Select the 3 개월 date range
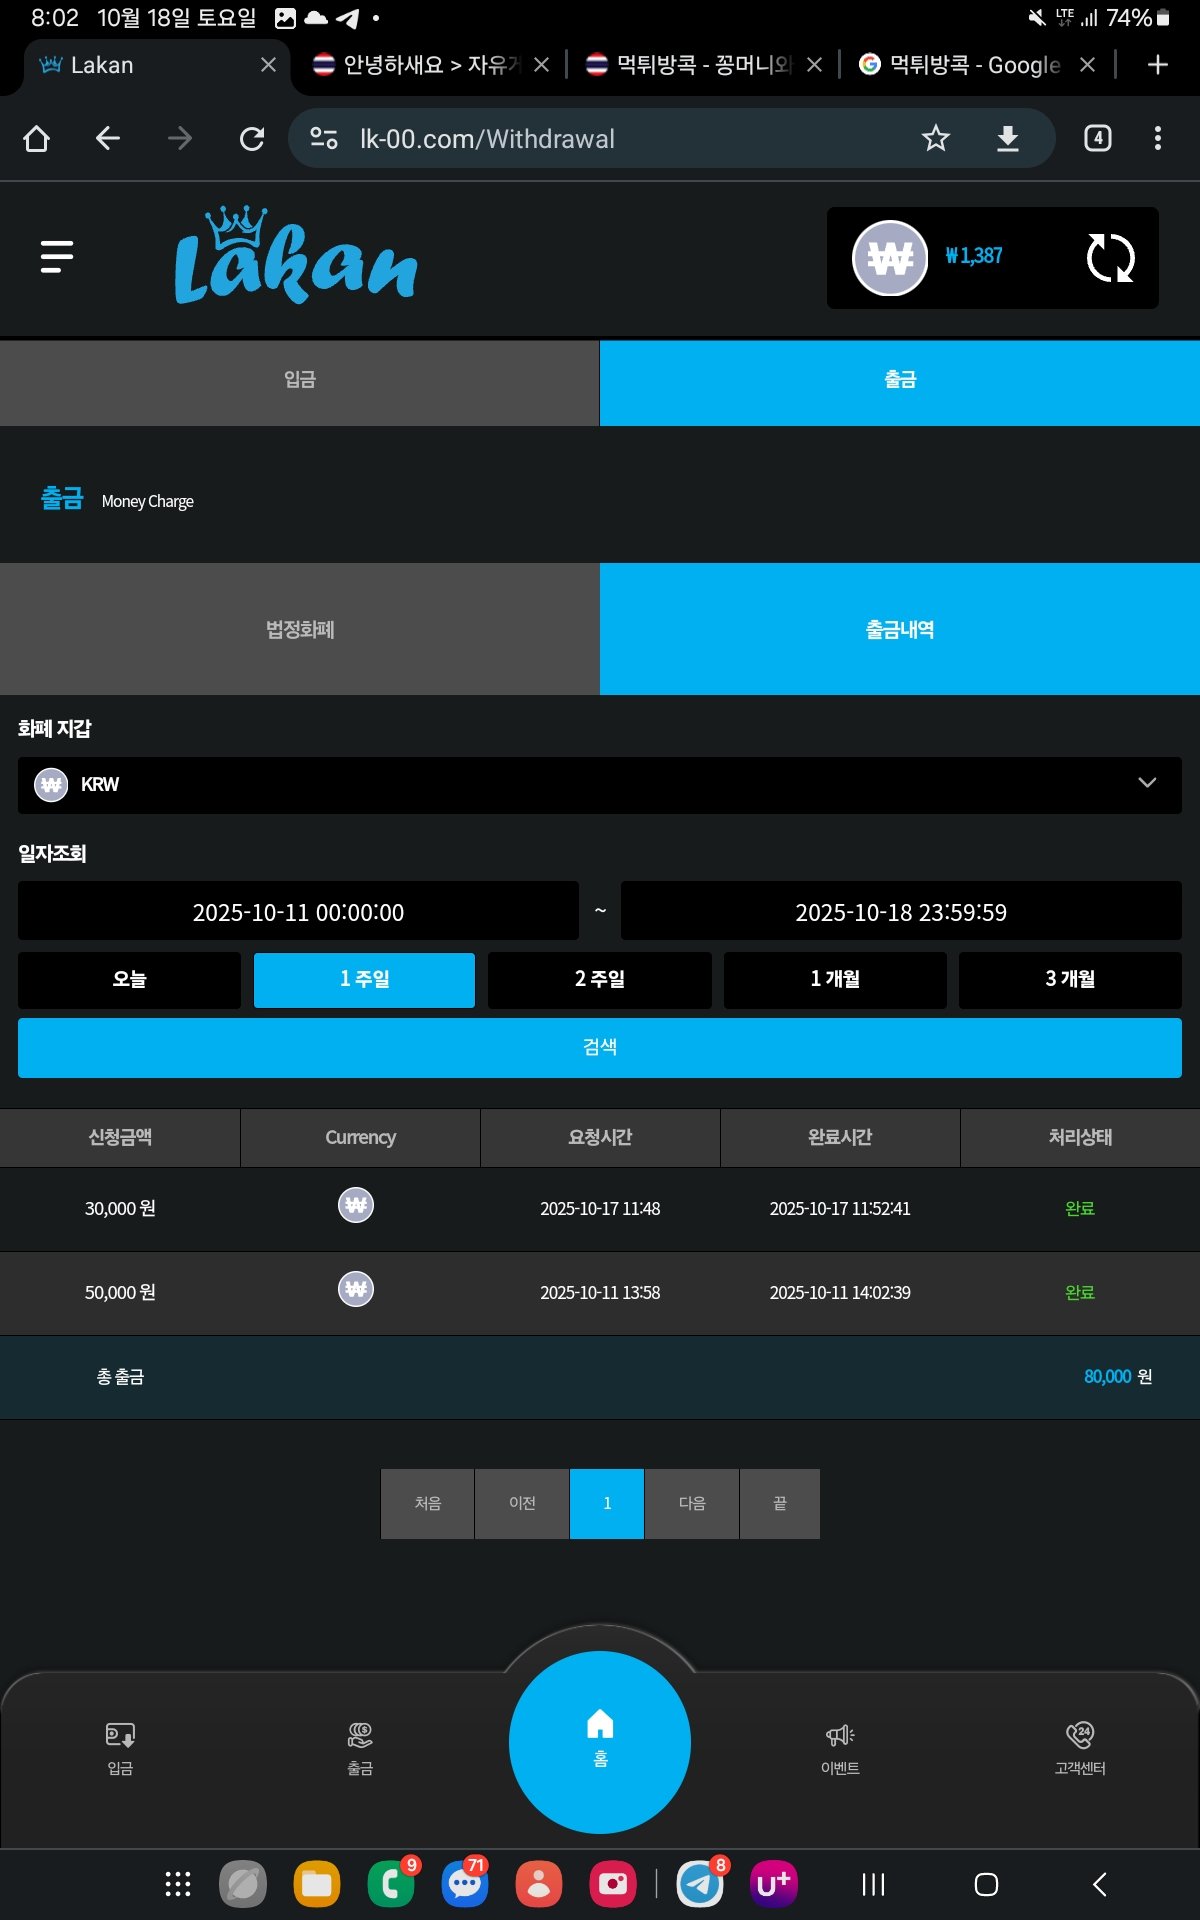The width and height of the screenshot is (1200, 1920). [x=1070, y=979]
